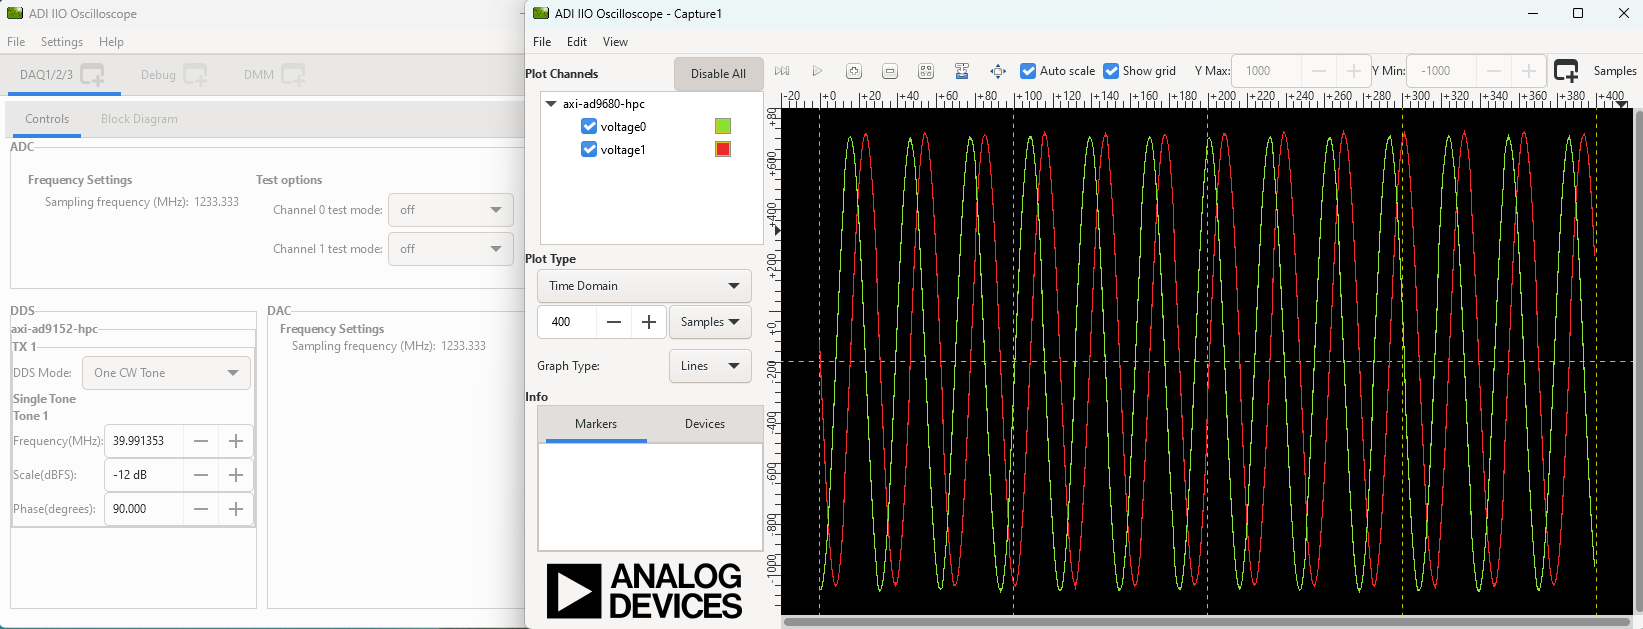Increase Y Max with plus button
This screenshot has height=629, width=1643.
click(1354, 71)
